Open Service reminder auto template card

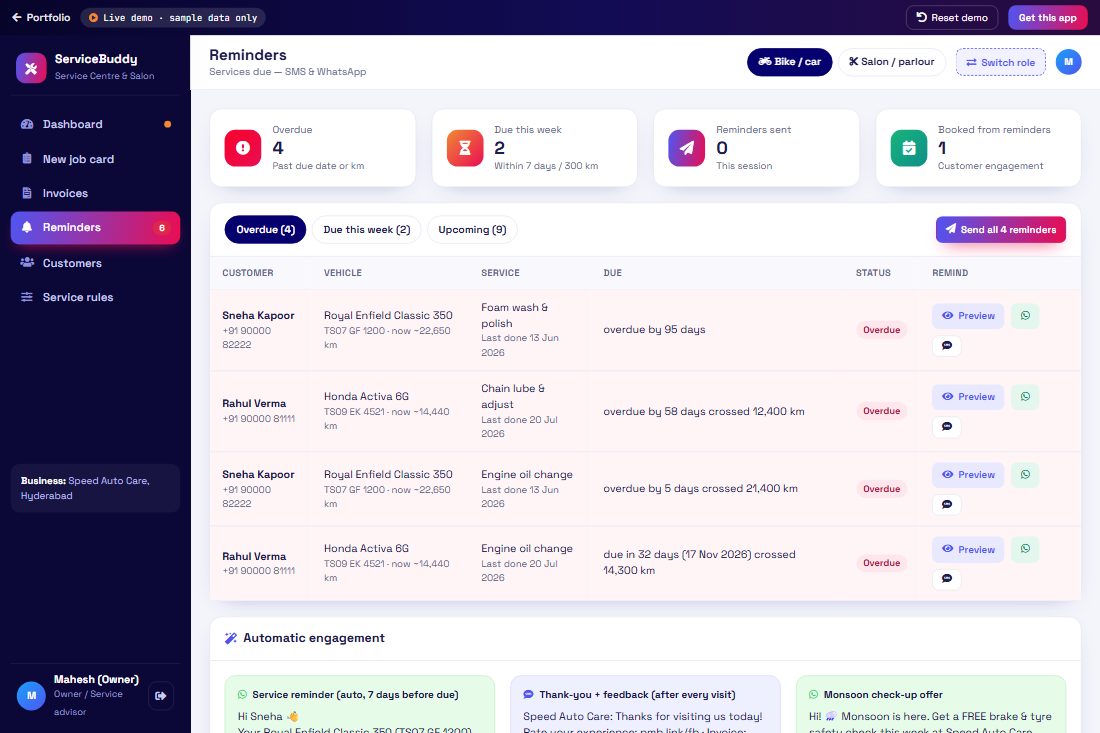click(x=359, y=704)
